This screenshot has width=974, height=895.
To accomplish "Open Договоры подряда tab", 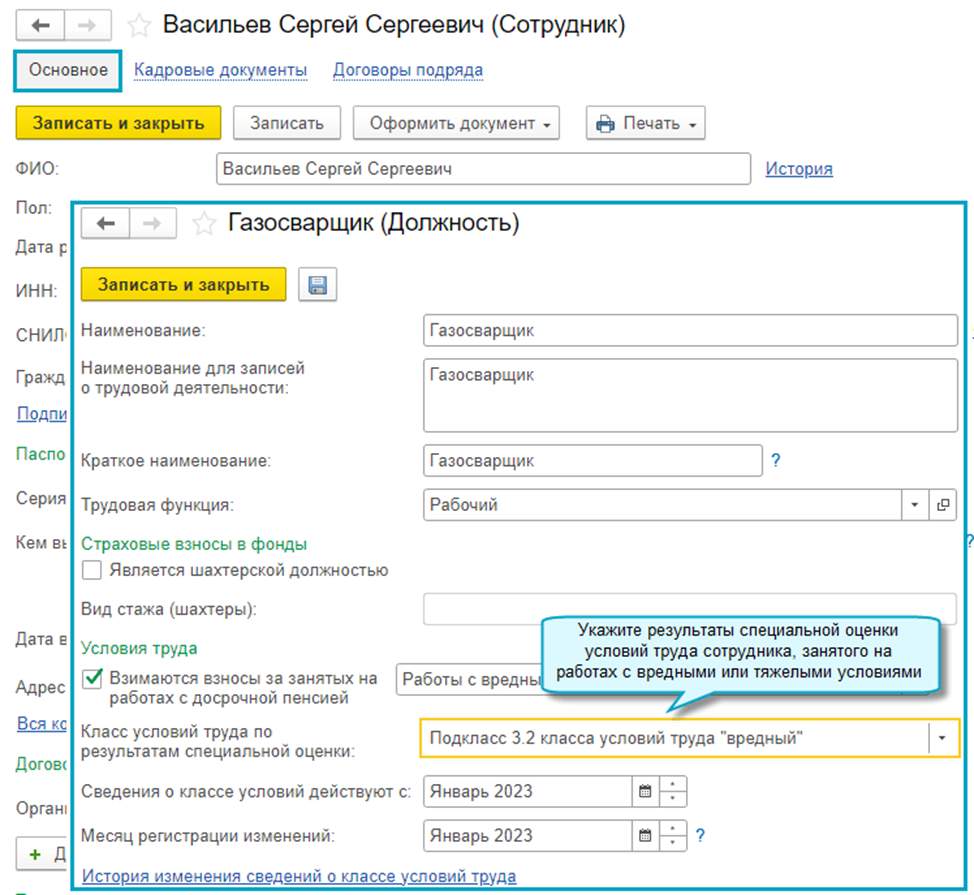I will coord(408,70).
